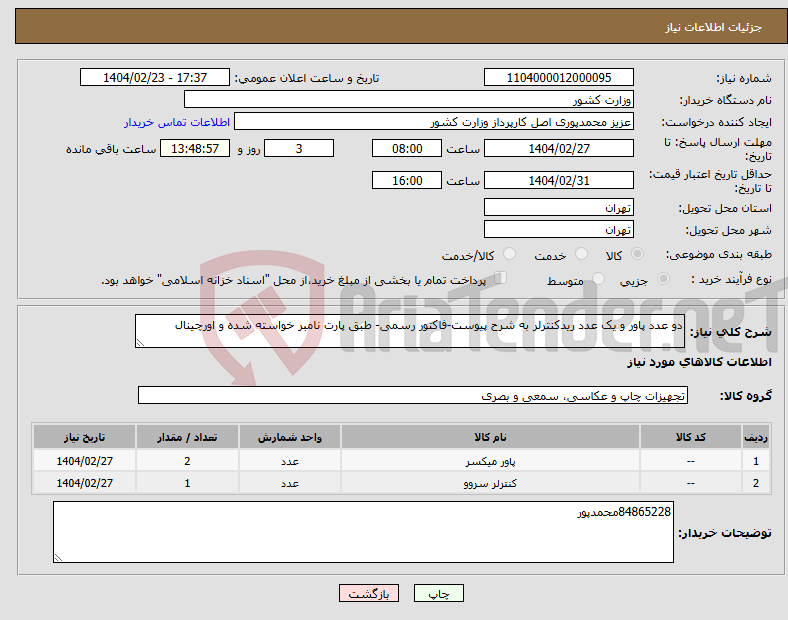Screen dimensions: 788x620
Task: Select the متوسط purchase type radio
Action: point(598,278)
